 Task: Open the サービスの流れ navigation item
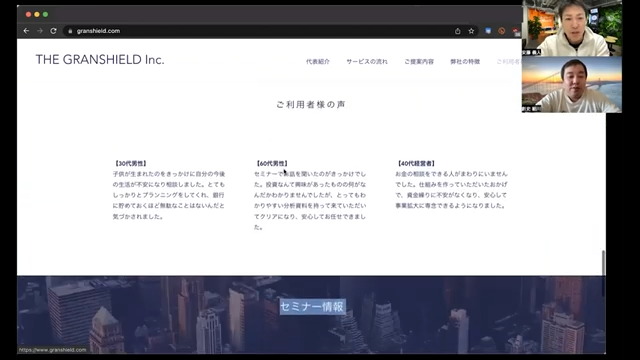tap(367, 62)
